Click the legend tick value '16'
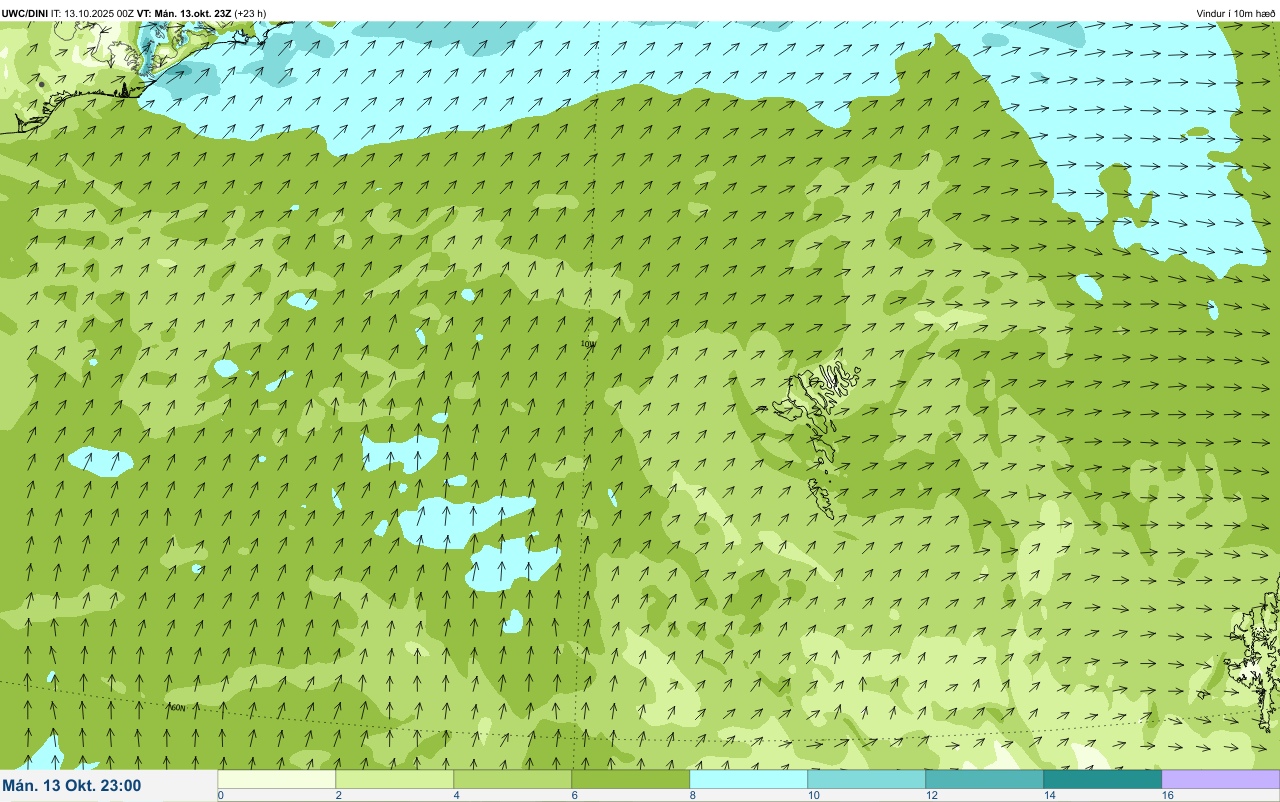This screenshot has width=1280, height=802. coord(1168,795)
